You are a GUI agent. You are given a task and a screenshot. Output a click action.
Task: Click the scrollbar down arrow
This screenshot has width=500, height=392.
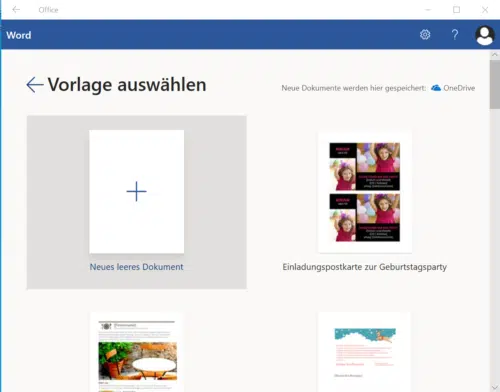[x=495, y=387]
